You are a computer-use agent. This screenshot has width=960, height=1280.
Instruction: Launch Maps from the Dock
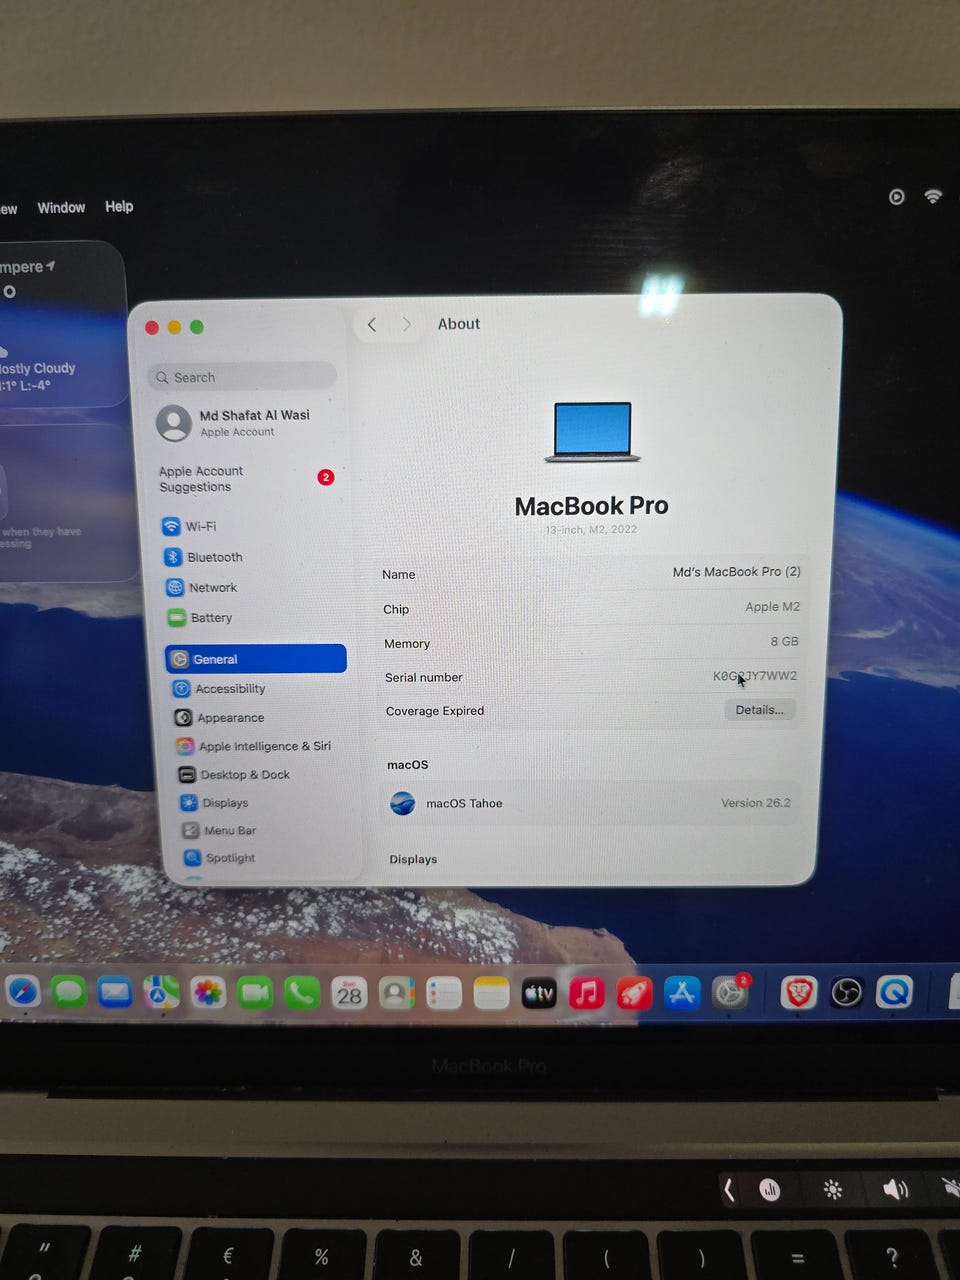pos(161,992)
